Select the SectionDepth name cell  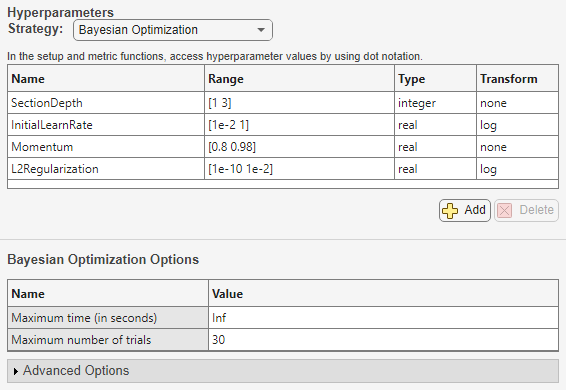pyautogui.click(x=106, y=103)
